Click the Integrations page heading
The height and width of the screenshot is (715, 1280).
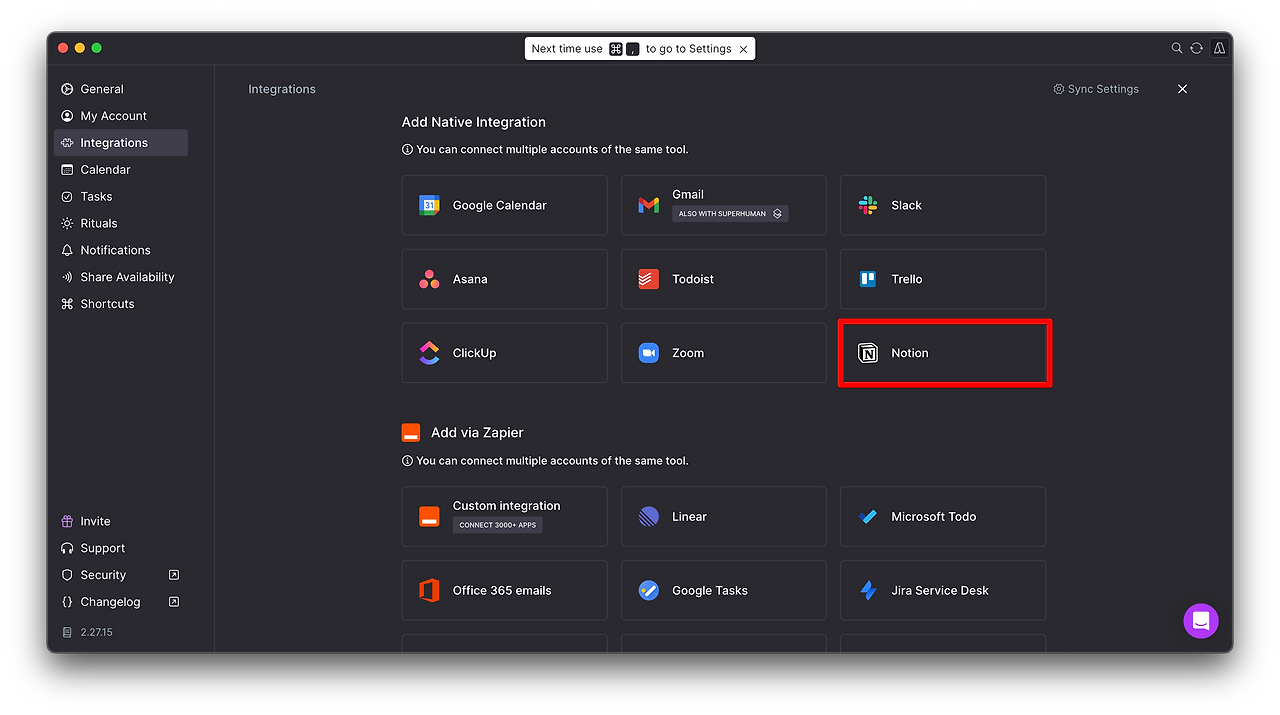click(282, 89)
